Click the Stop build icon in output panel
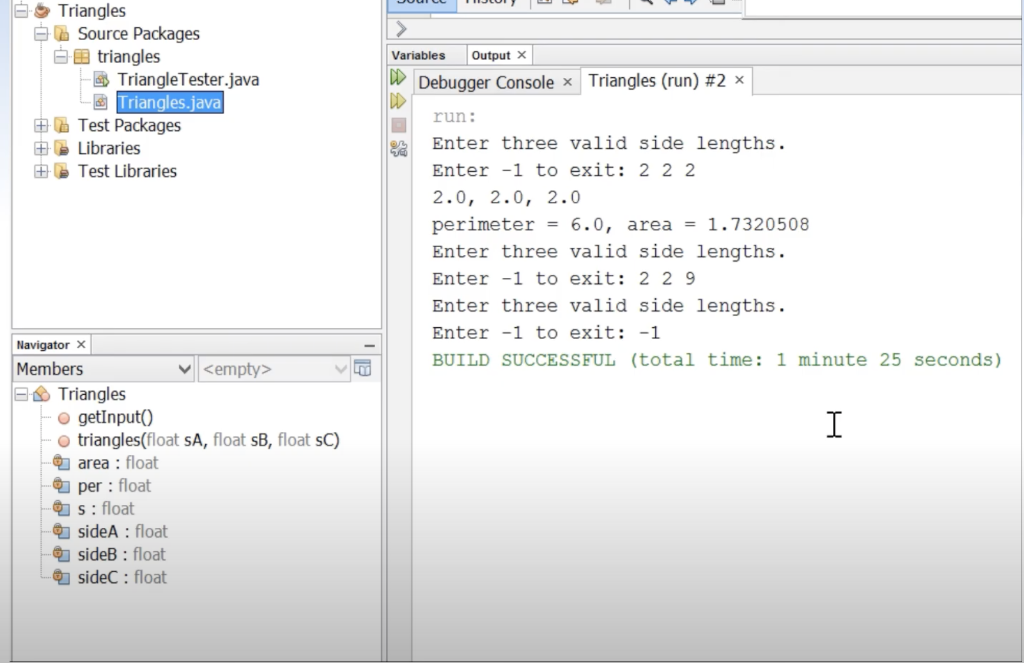The height and width of the screenshot is (663, 1024). (x=397, y=123)
